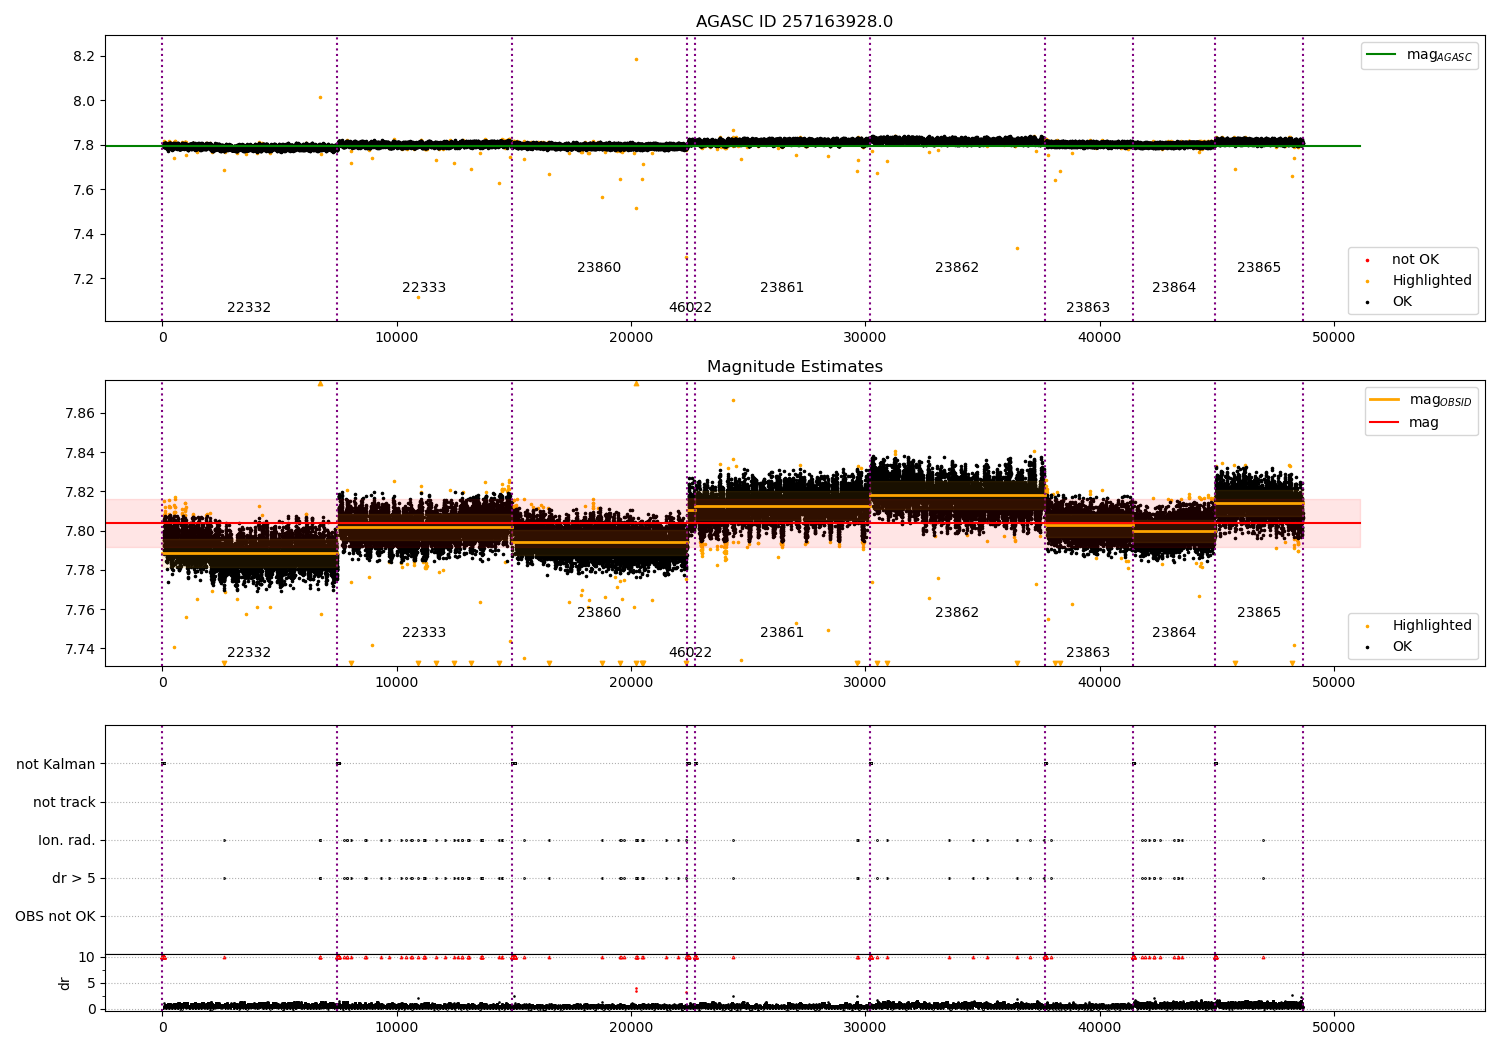Click obsid label 46022 in top plot
This screenshot has width=1500, height=1050.
pos(690,308)
